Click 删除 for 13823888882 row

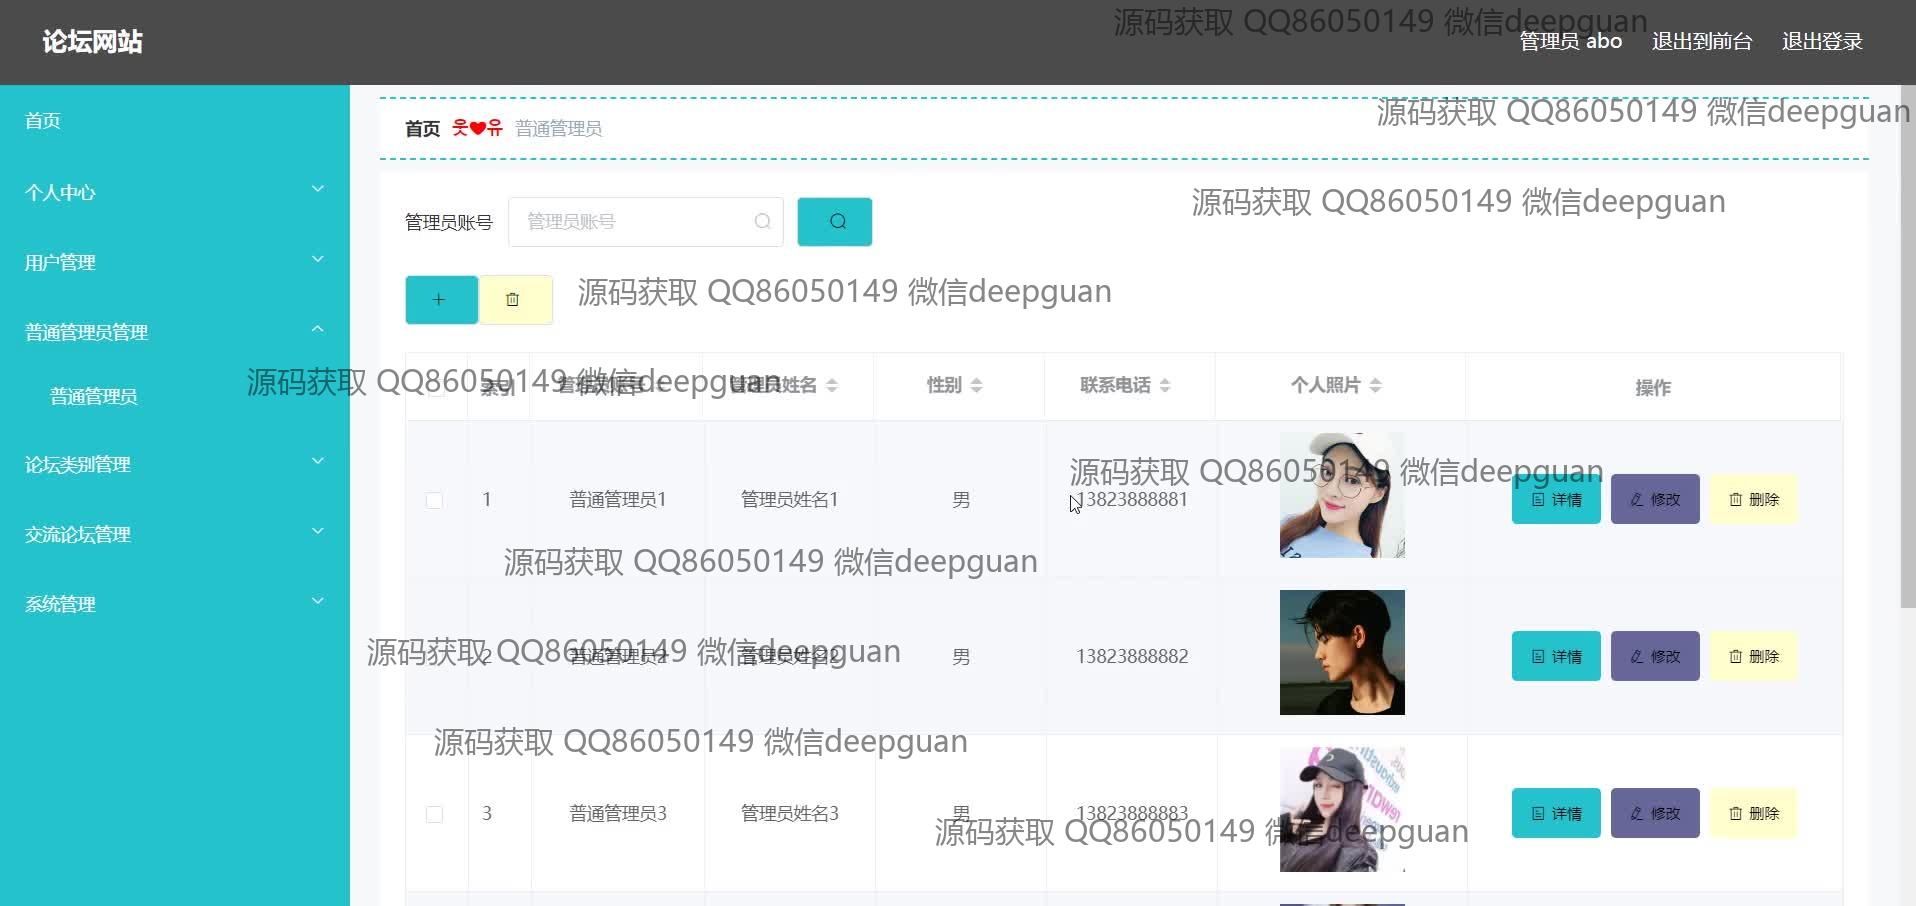(1753, 656)
